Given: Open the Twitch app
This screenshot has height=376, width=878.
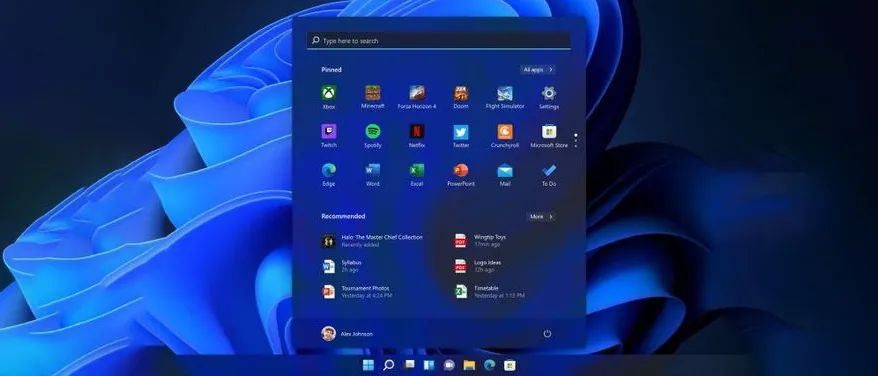Looking at the screenshot, I should (329, 136).
